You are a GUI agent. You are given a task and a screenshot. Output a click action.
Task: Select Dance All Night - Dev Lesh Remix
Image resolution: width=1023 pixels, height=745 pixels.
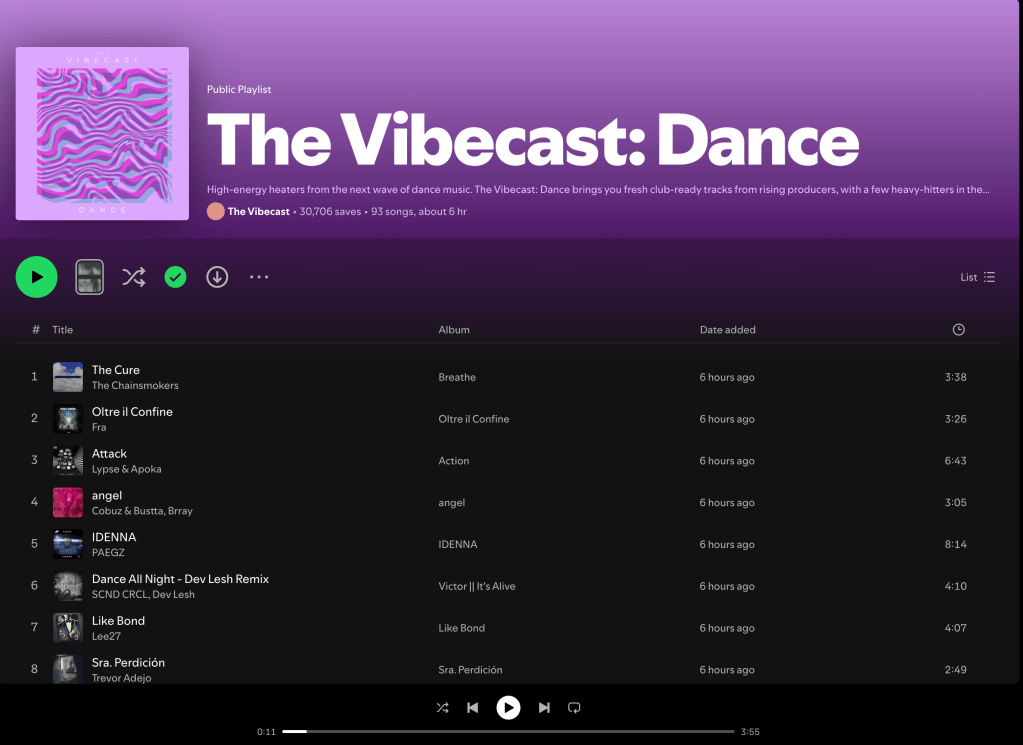(180, 579)
